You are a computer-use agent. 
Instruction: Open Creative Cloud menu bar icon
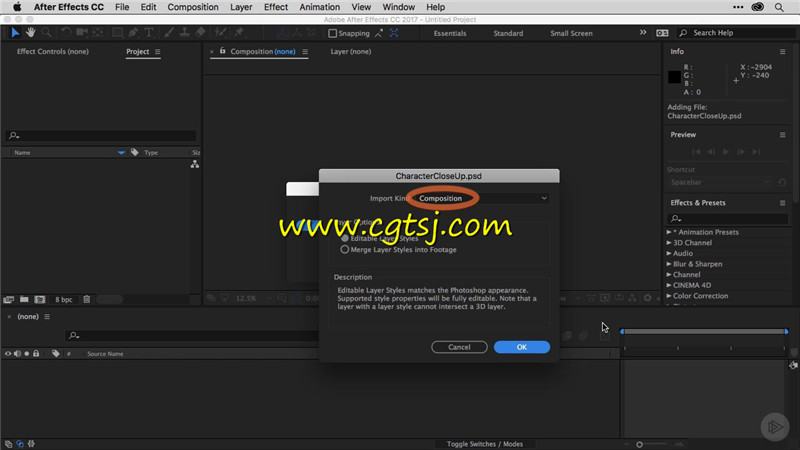tap(758, 7)
